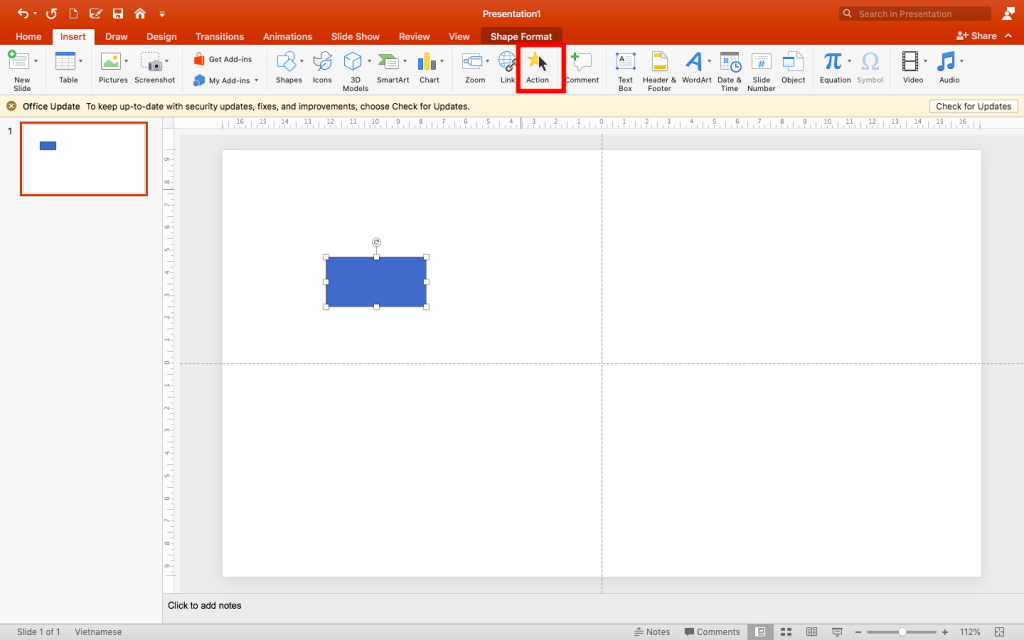Open the Shape Format tab
Screen dimensions: 1024x640
pyautogui.click(x=520, y=37)
